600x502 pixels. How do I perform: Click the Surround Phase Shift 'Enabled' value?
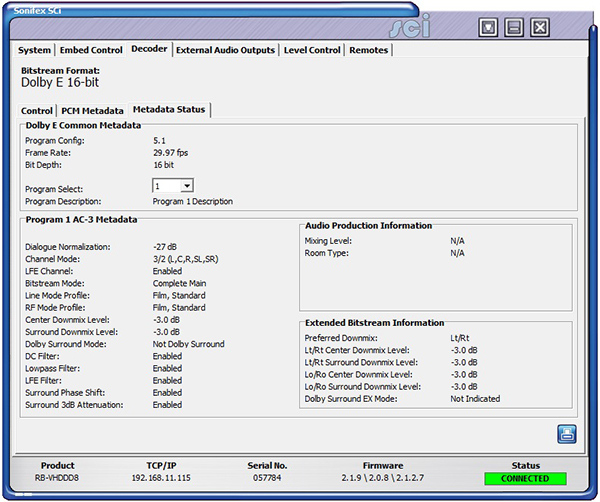click(x=167, y=393)
